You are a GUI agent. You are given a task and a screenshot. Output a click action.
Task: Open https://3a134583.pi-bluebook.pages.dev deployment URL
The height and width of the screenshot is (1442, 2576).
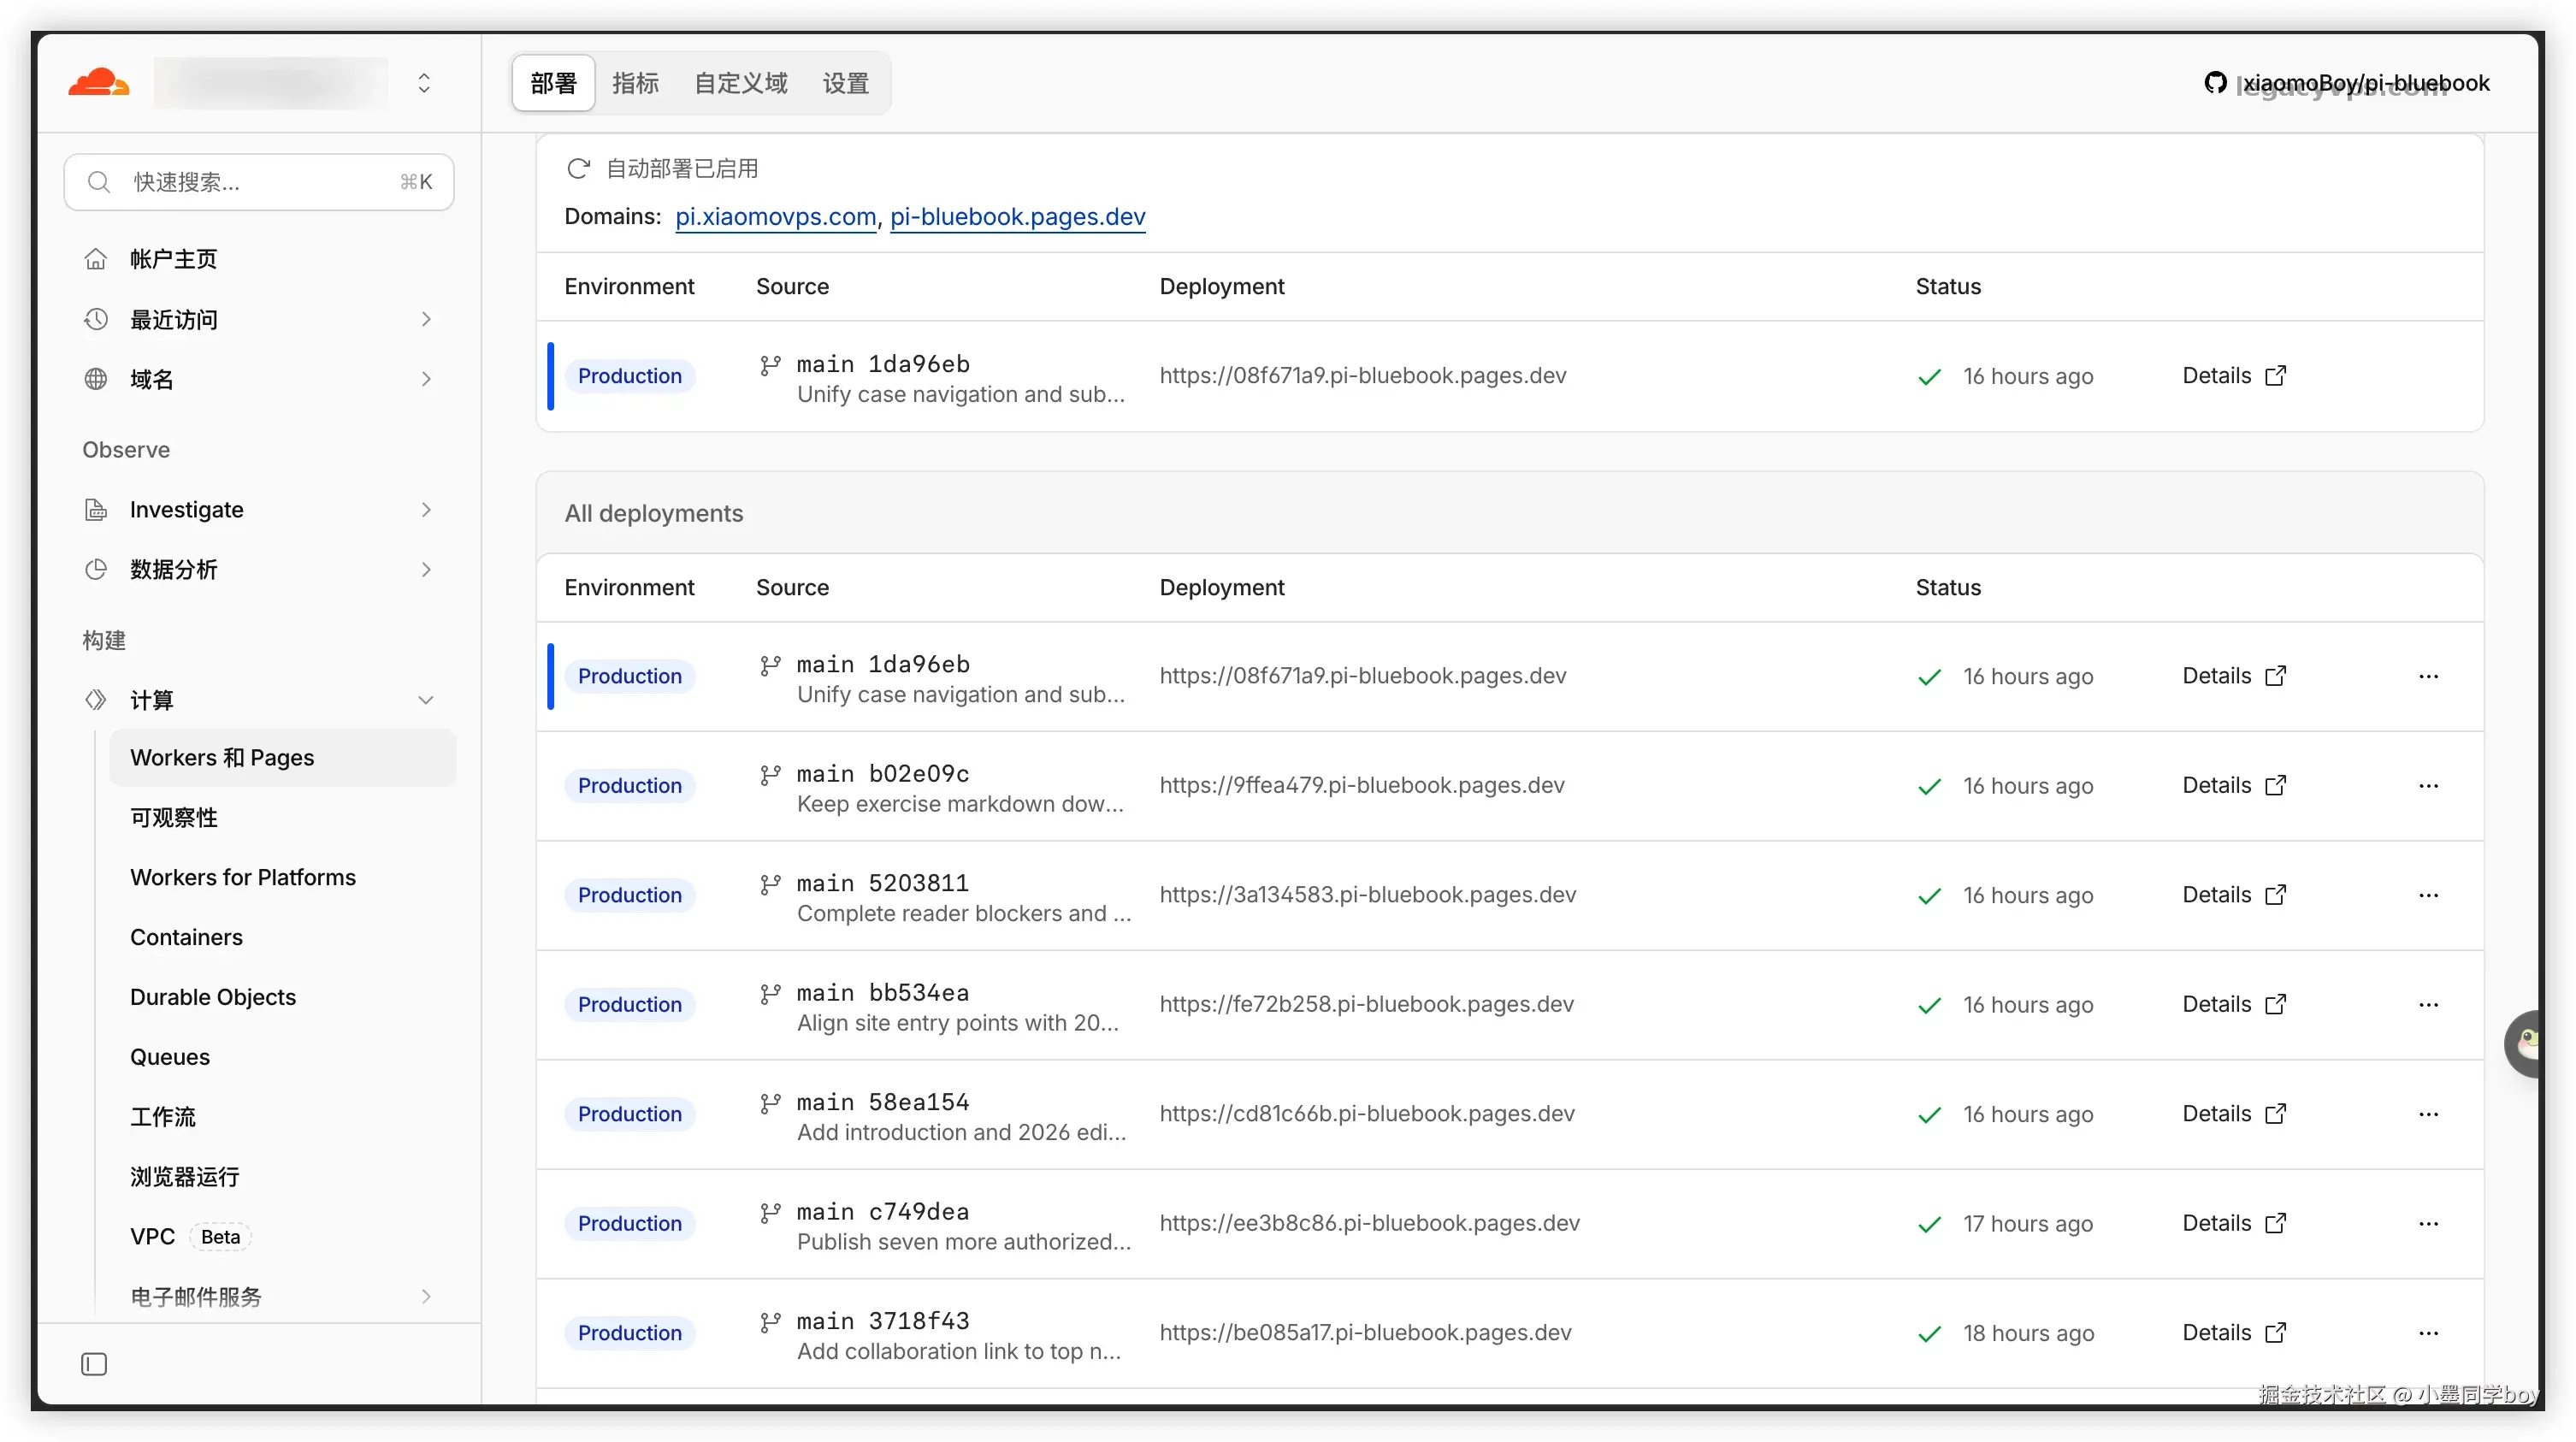coord(1367,895)
